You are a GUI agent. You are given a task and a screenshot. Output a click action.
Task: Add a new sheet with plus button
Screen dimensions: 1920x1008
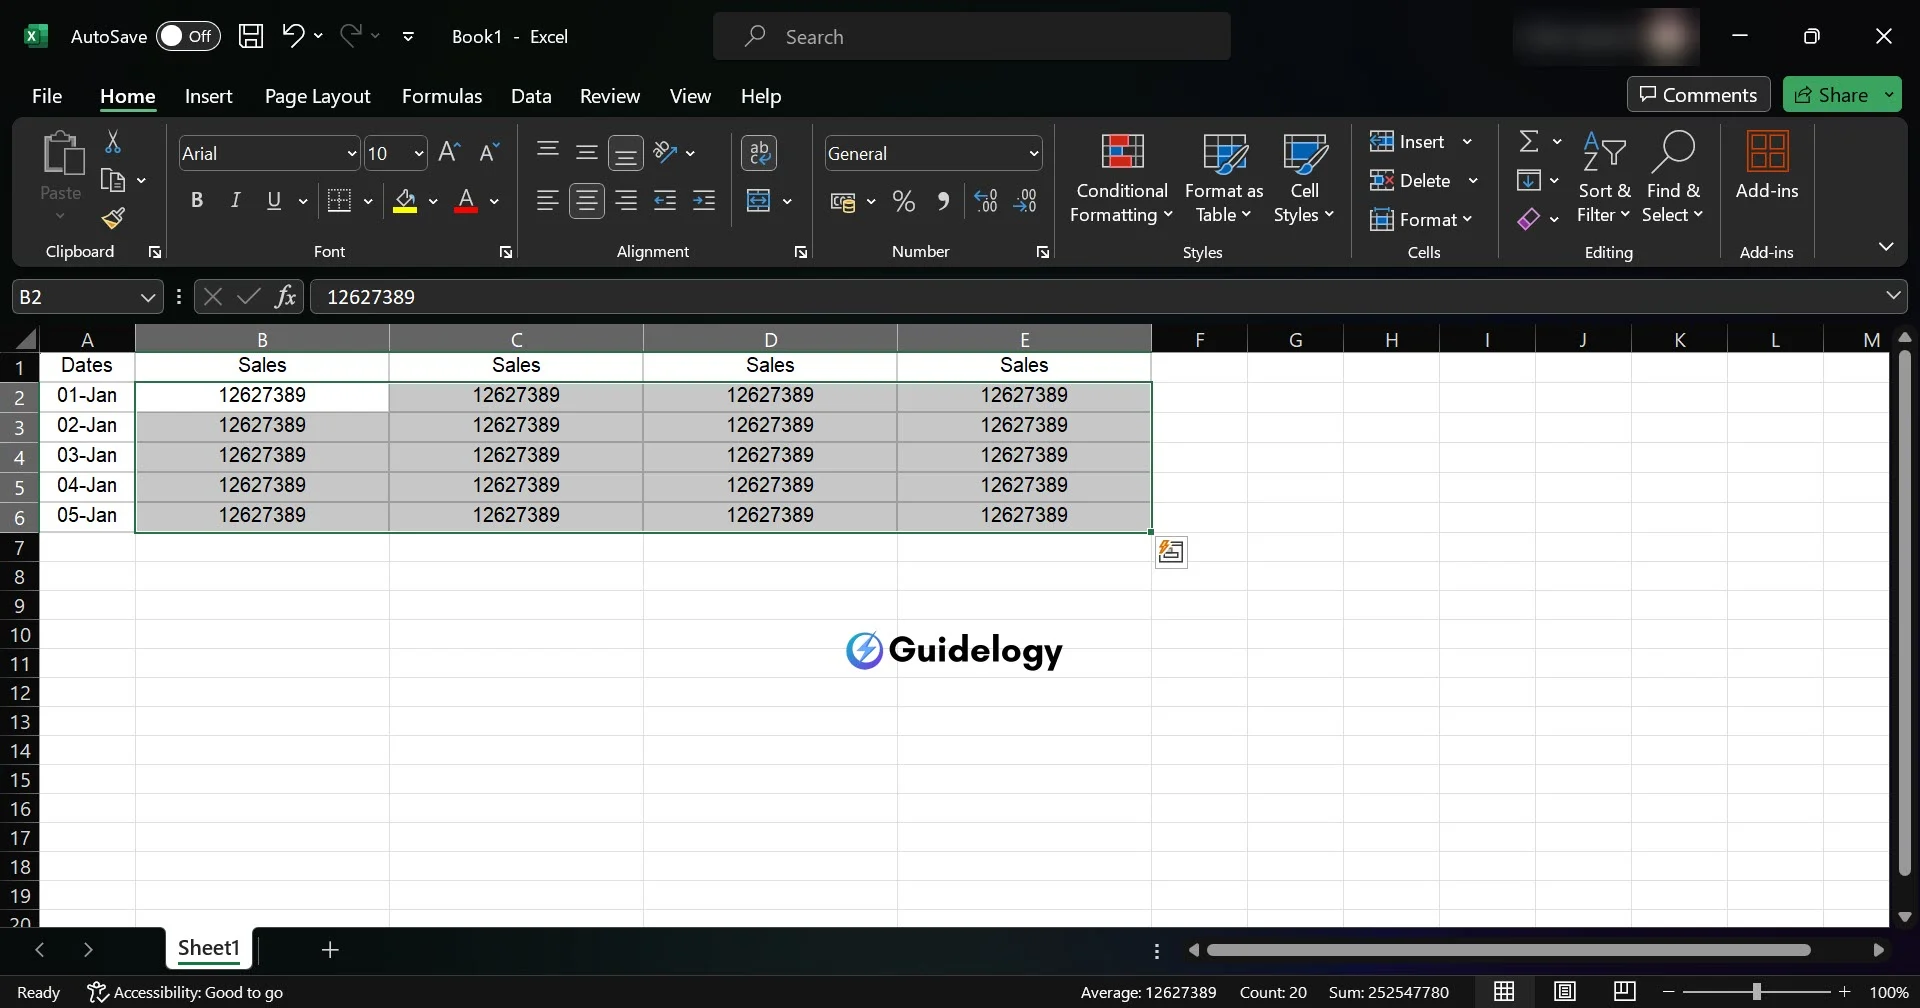click(330, 949)
